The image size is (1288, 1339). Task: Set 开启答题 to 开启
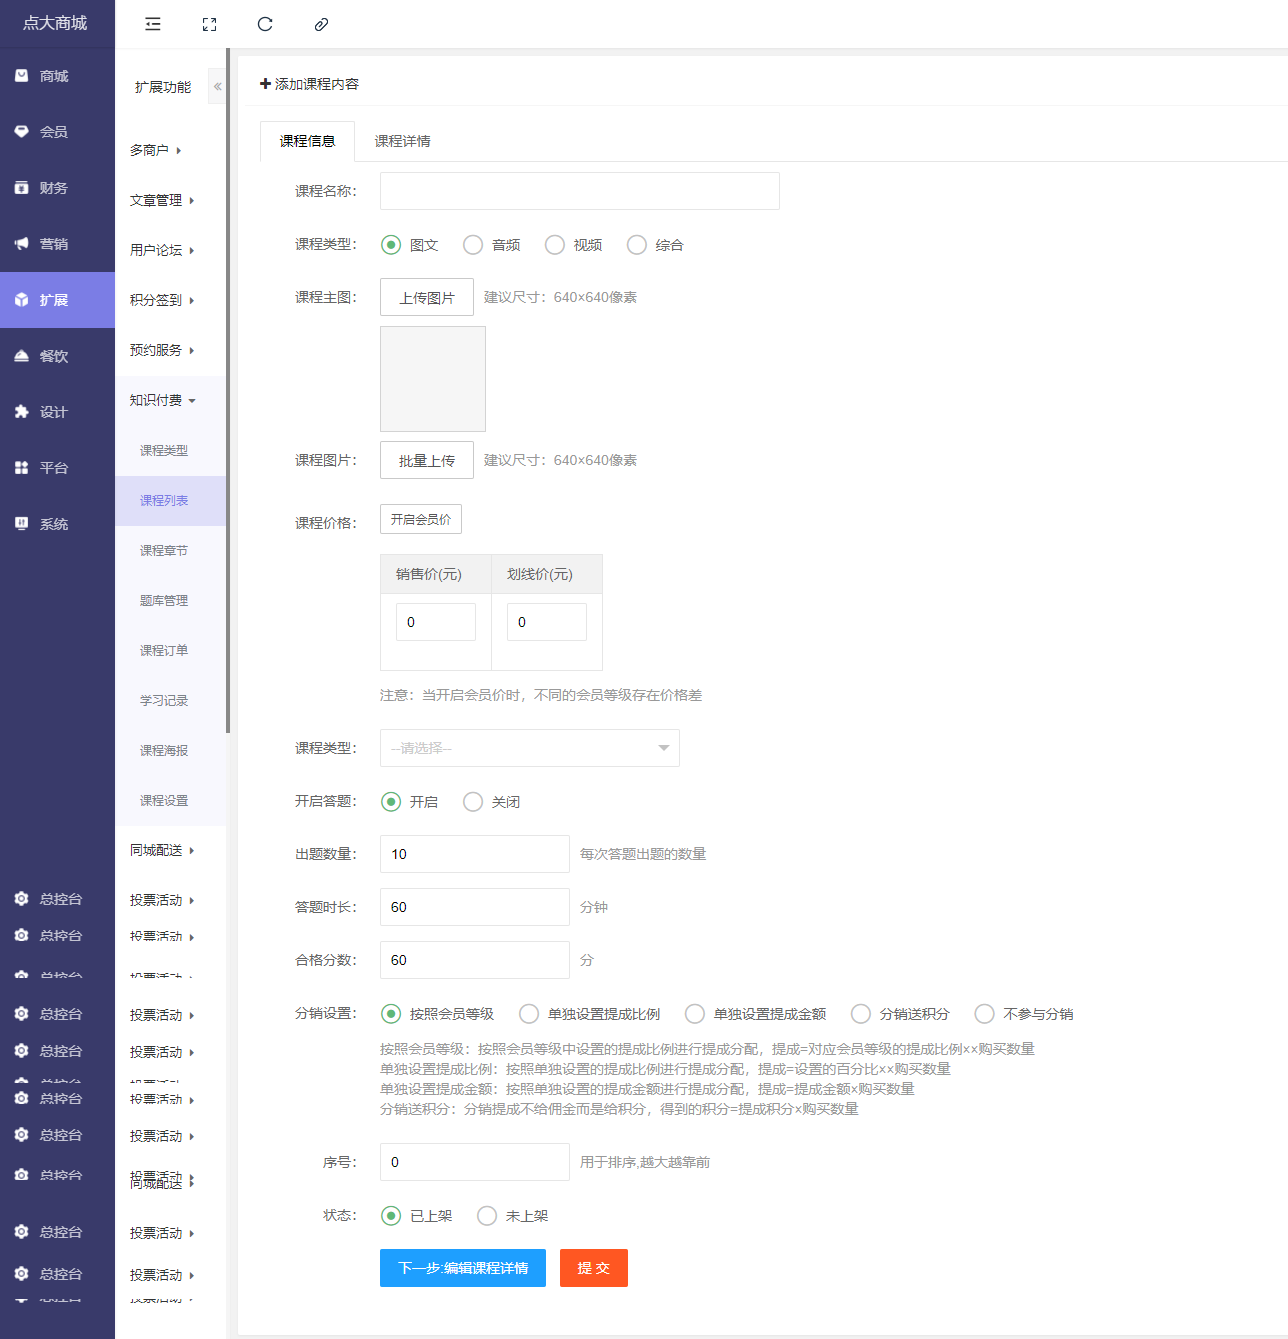pyautogui.click(x=391, y=802)
